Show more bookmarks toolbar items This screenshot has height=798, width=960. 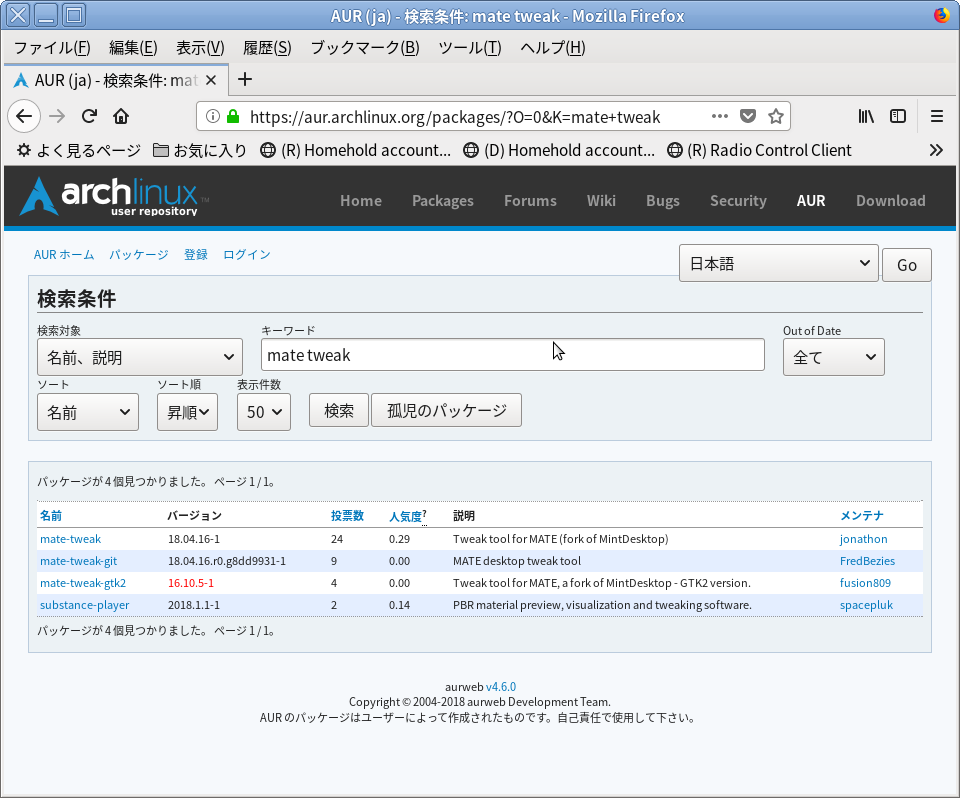click(936, 150)
